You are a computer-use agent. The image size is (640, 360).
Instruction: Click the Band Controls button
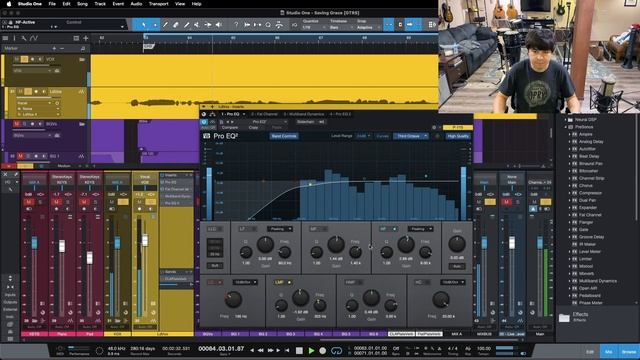pos(284,136)
